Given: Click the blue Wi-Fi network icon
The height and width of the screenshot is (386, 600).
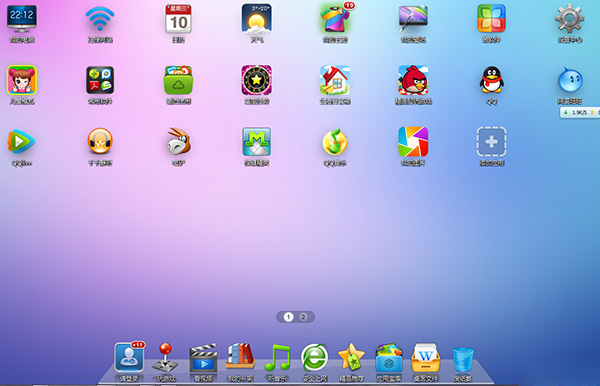Looking at the screenshot, I should click(100, 18).
